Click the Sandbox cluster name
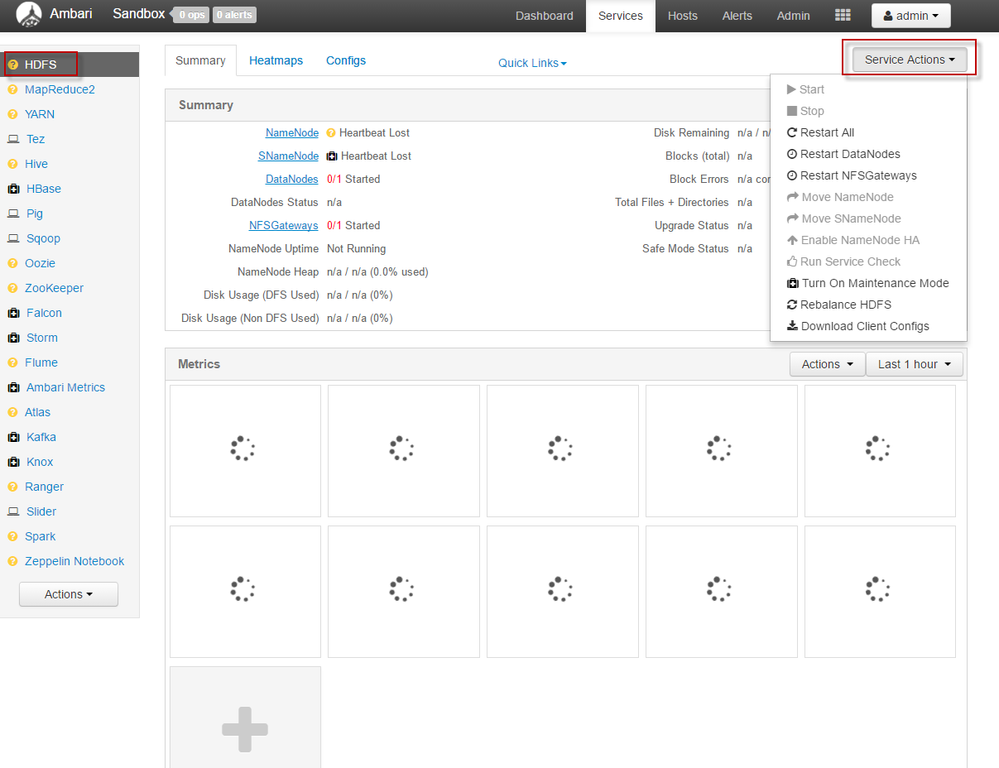 [x=139, y=14]
